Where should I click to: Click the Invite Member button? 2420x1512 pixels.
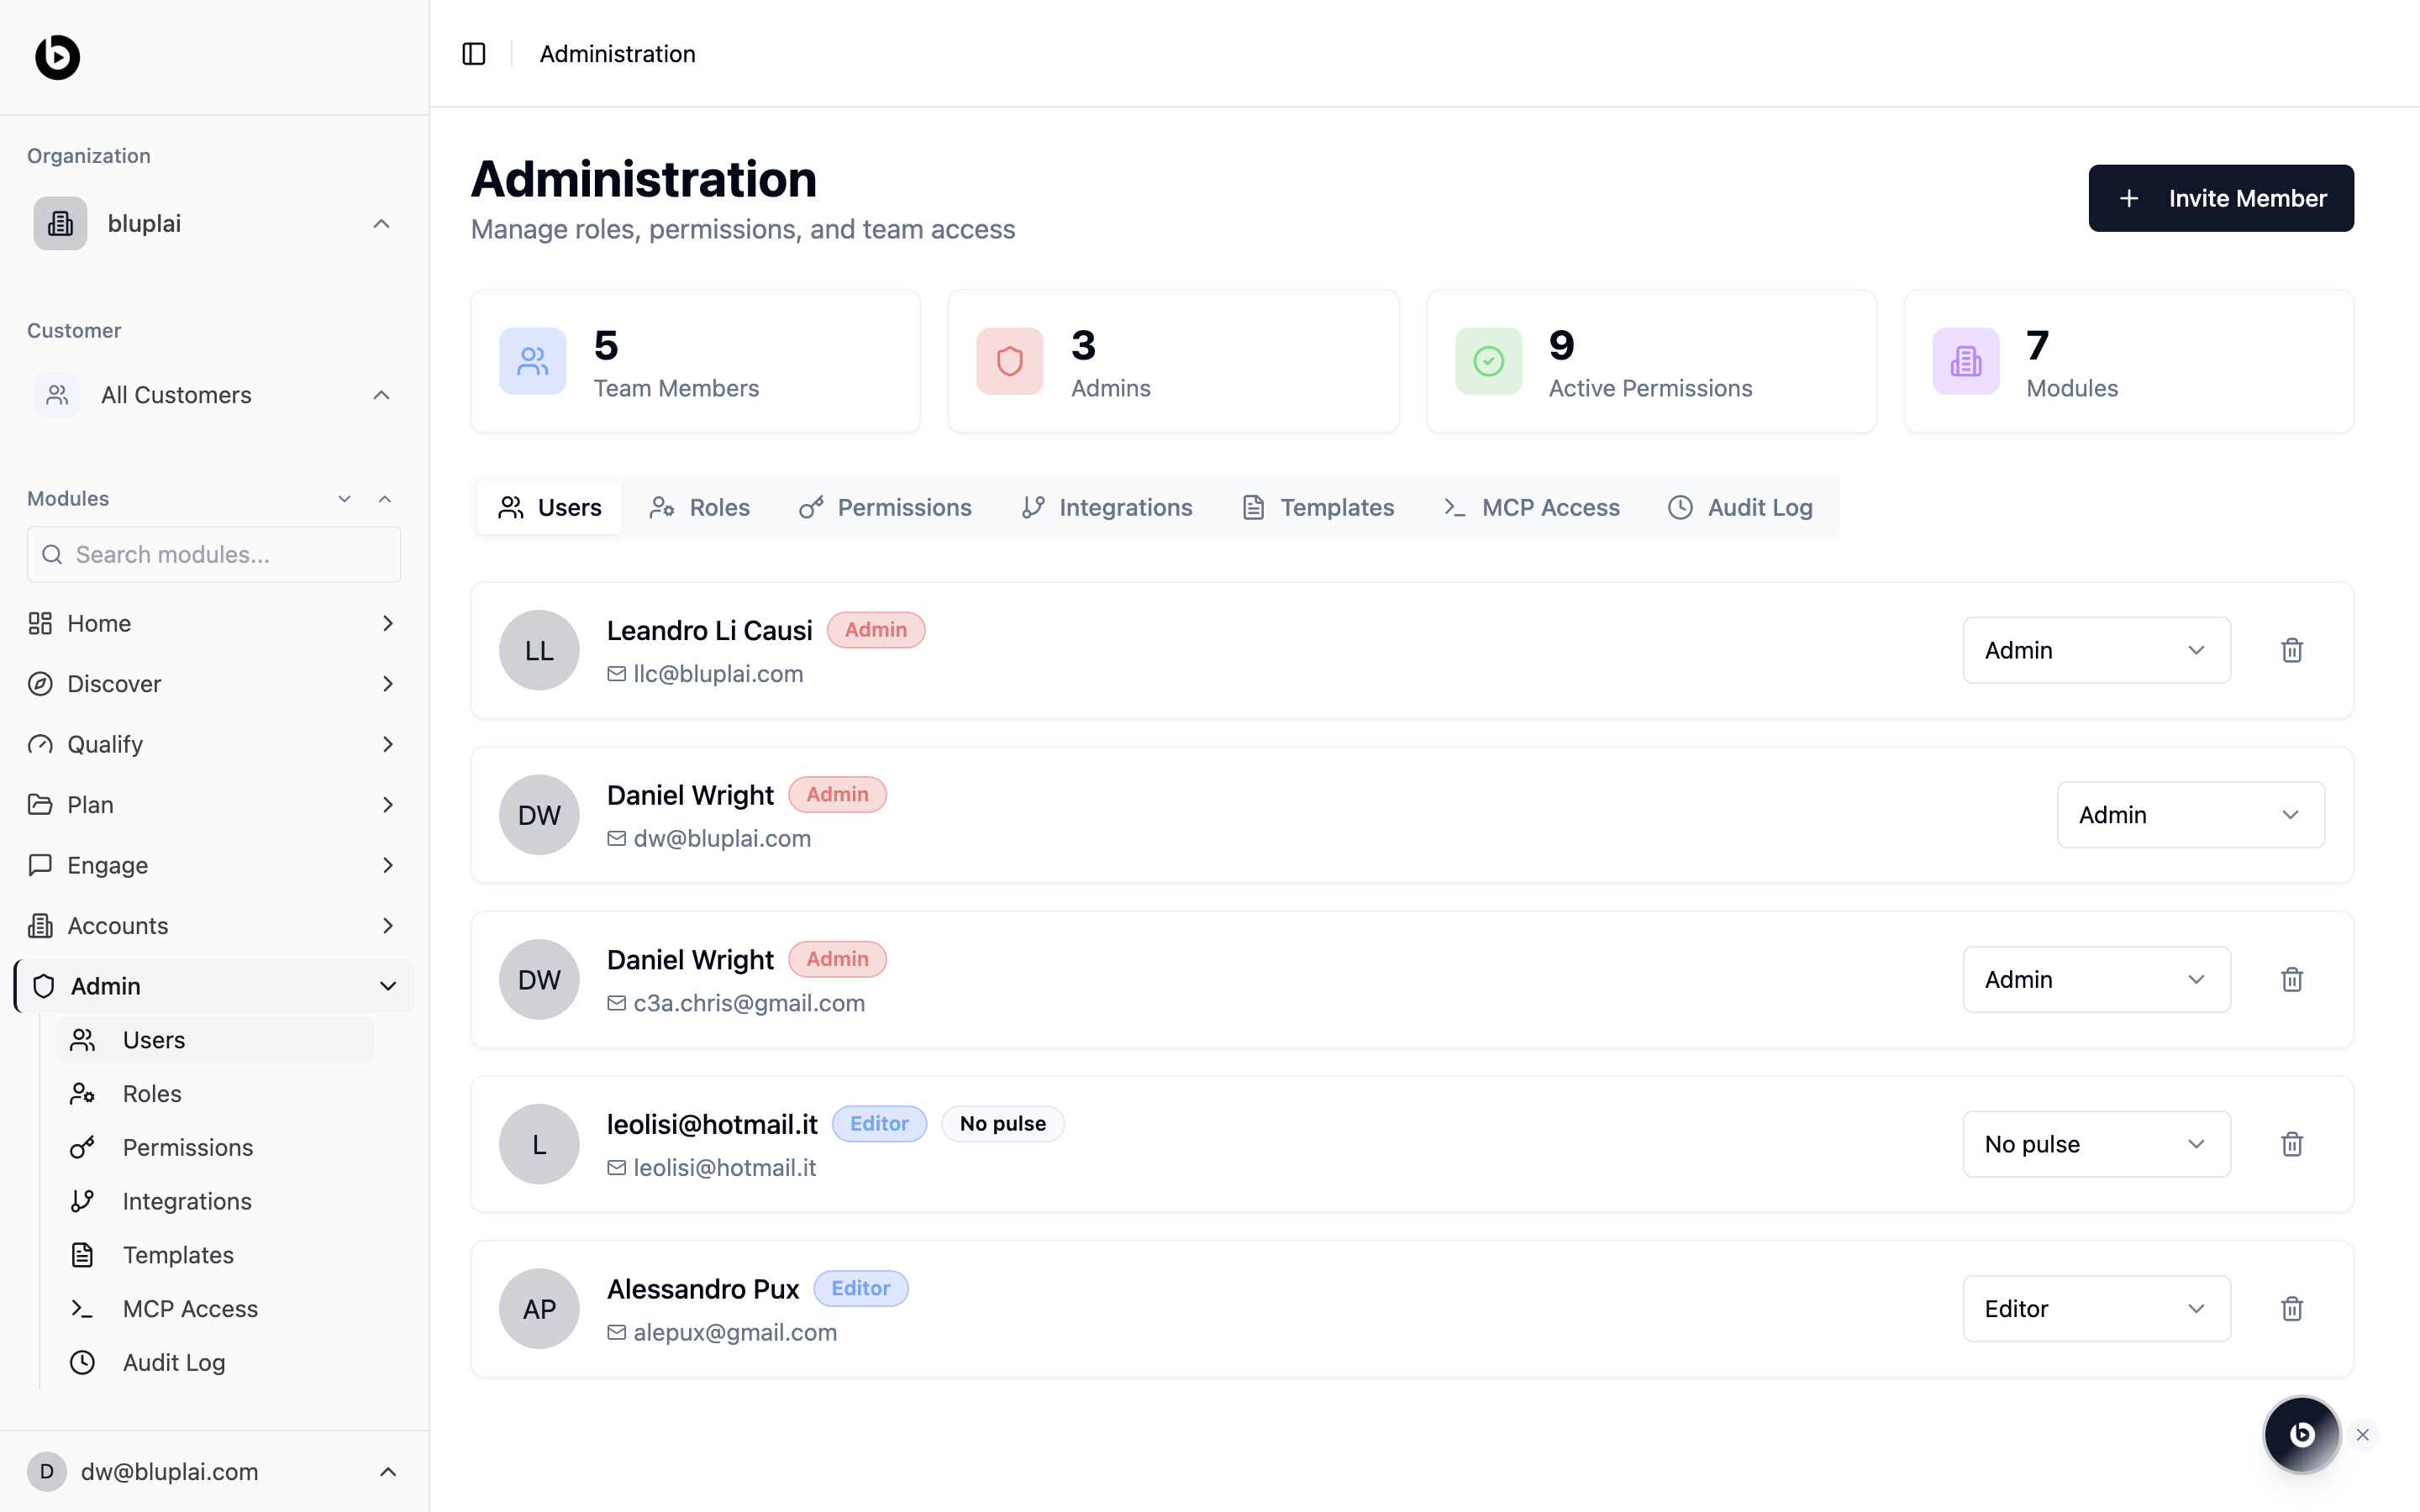(2220, 198)
